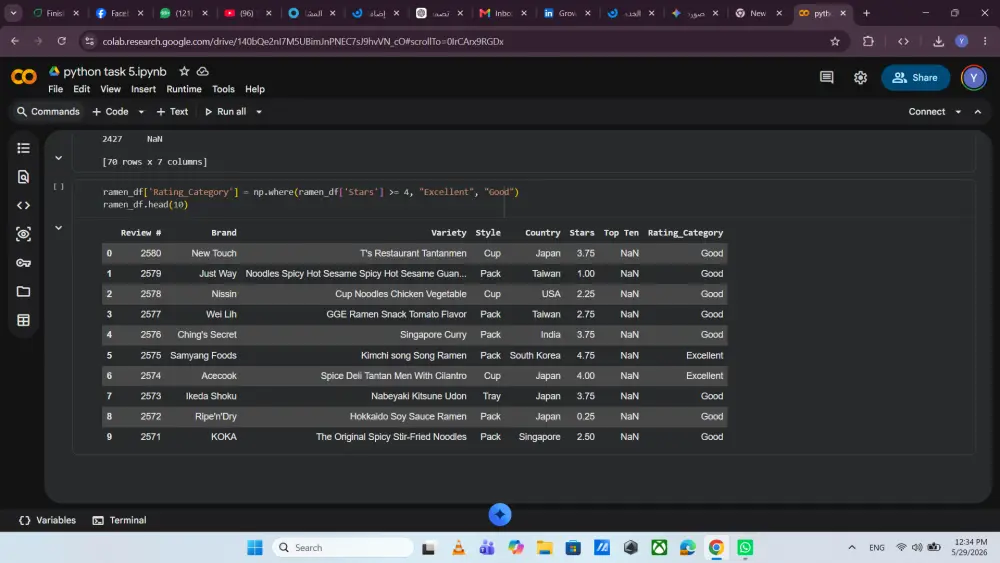This screenshot has width=1000, height=563.
Task: Add a new Text cell
Action: pos(172,112)
